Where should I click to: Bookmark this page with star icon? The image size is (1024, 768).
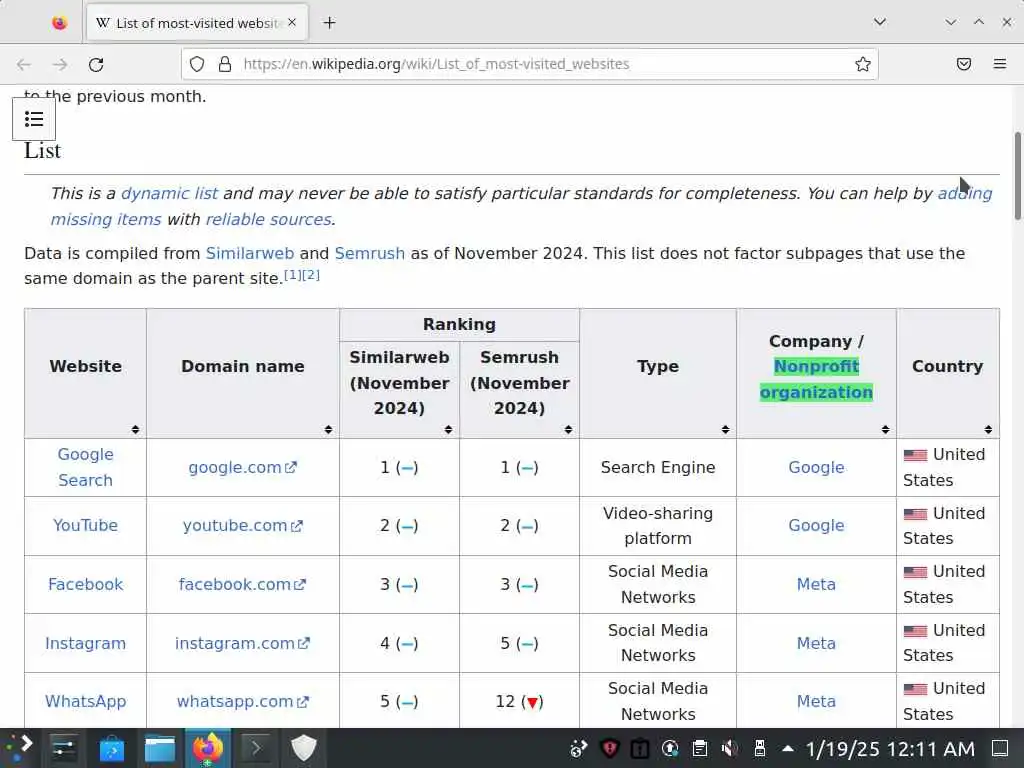863,64
